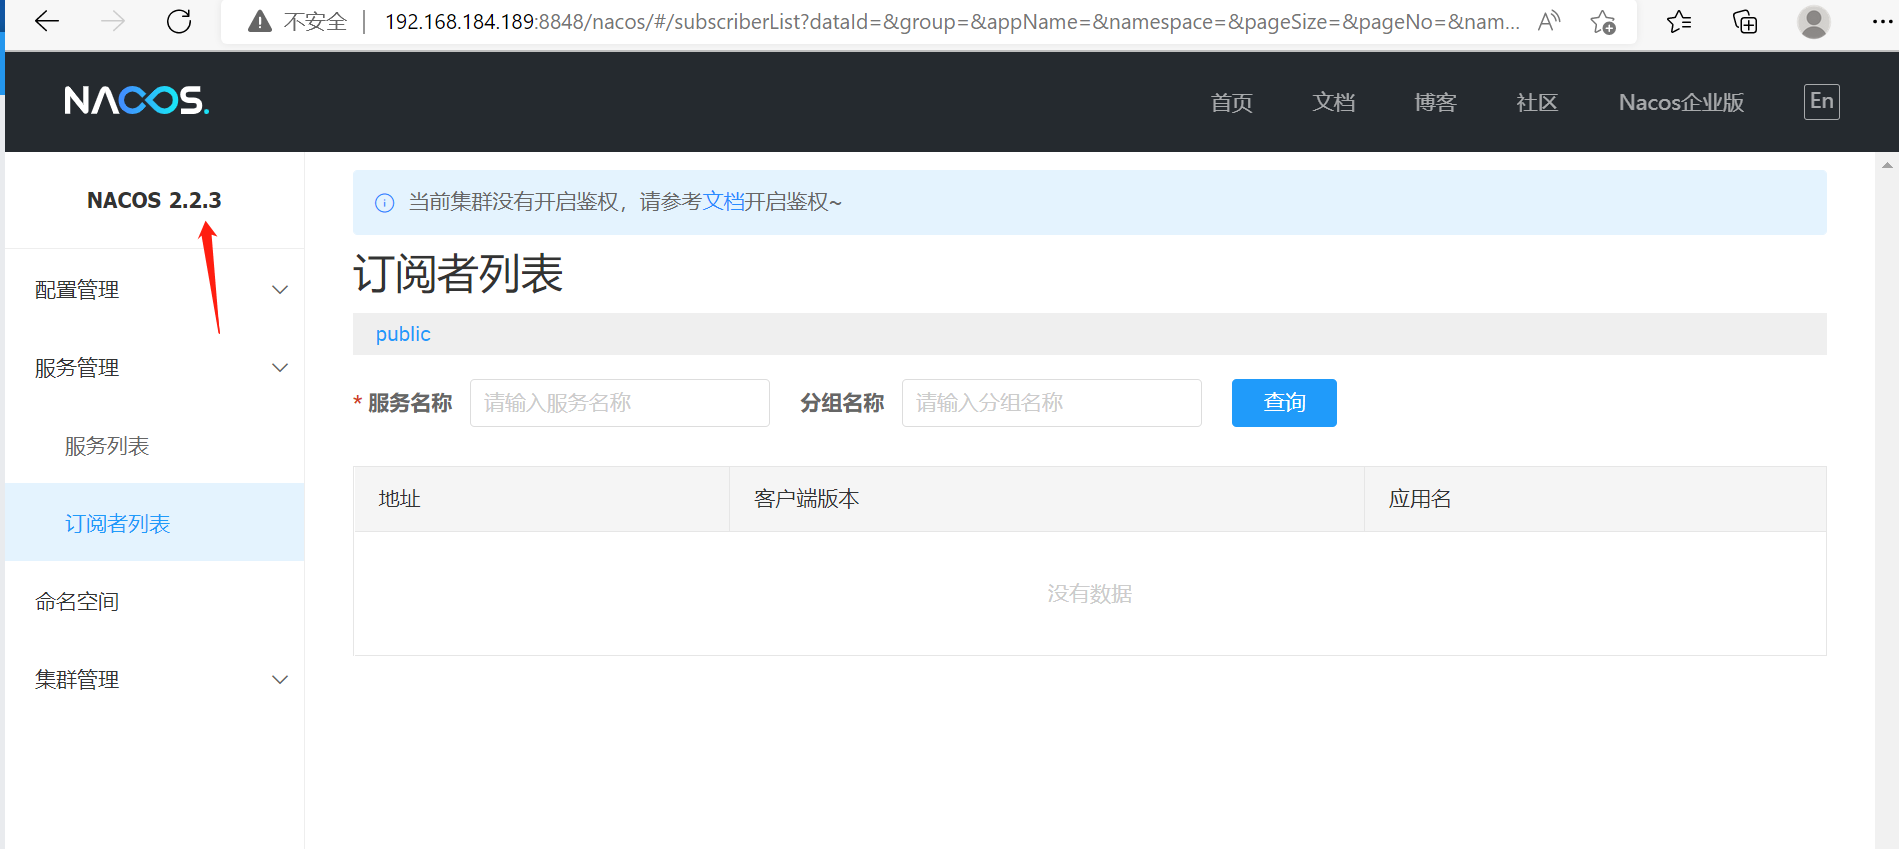Open 服务列表 in the sidebar

(155, 446)
